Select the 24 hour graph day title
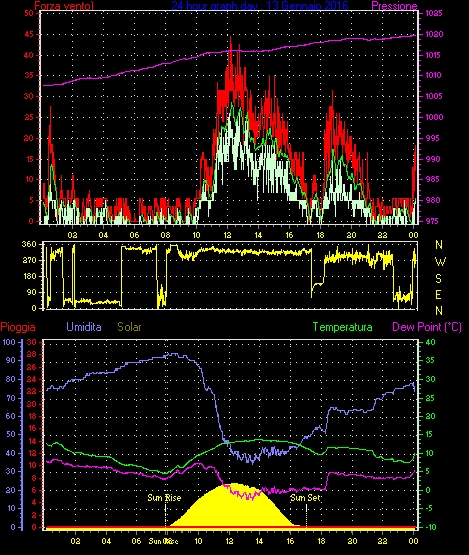The width and height of the screenshot is (469, 555). (x=260, y=5)
